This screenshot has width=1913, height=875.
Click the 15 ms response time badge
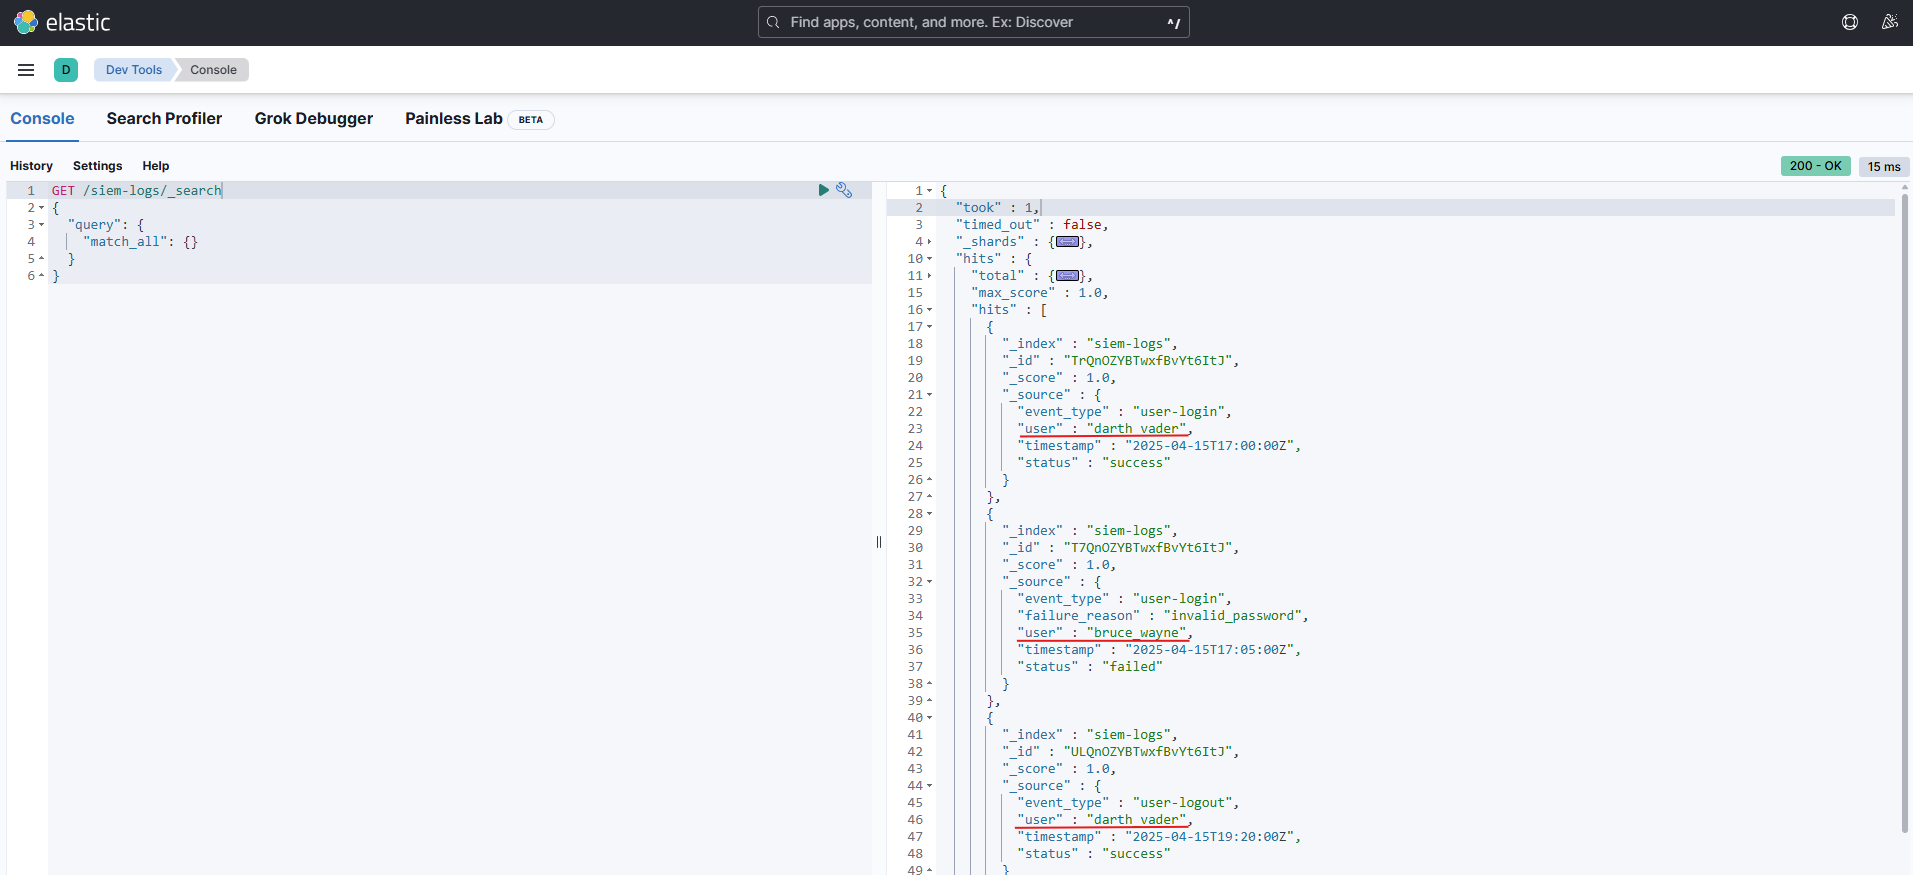click(1884, 167)
